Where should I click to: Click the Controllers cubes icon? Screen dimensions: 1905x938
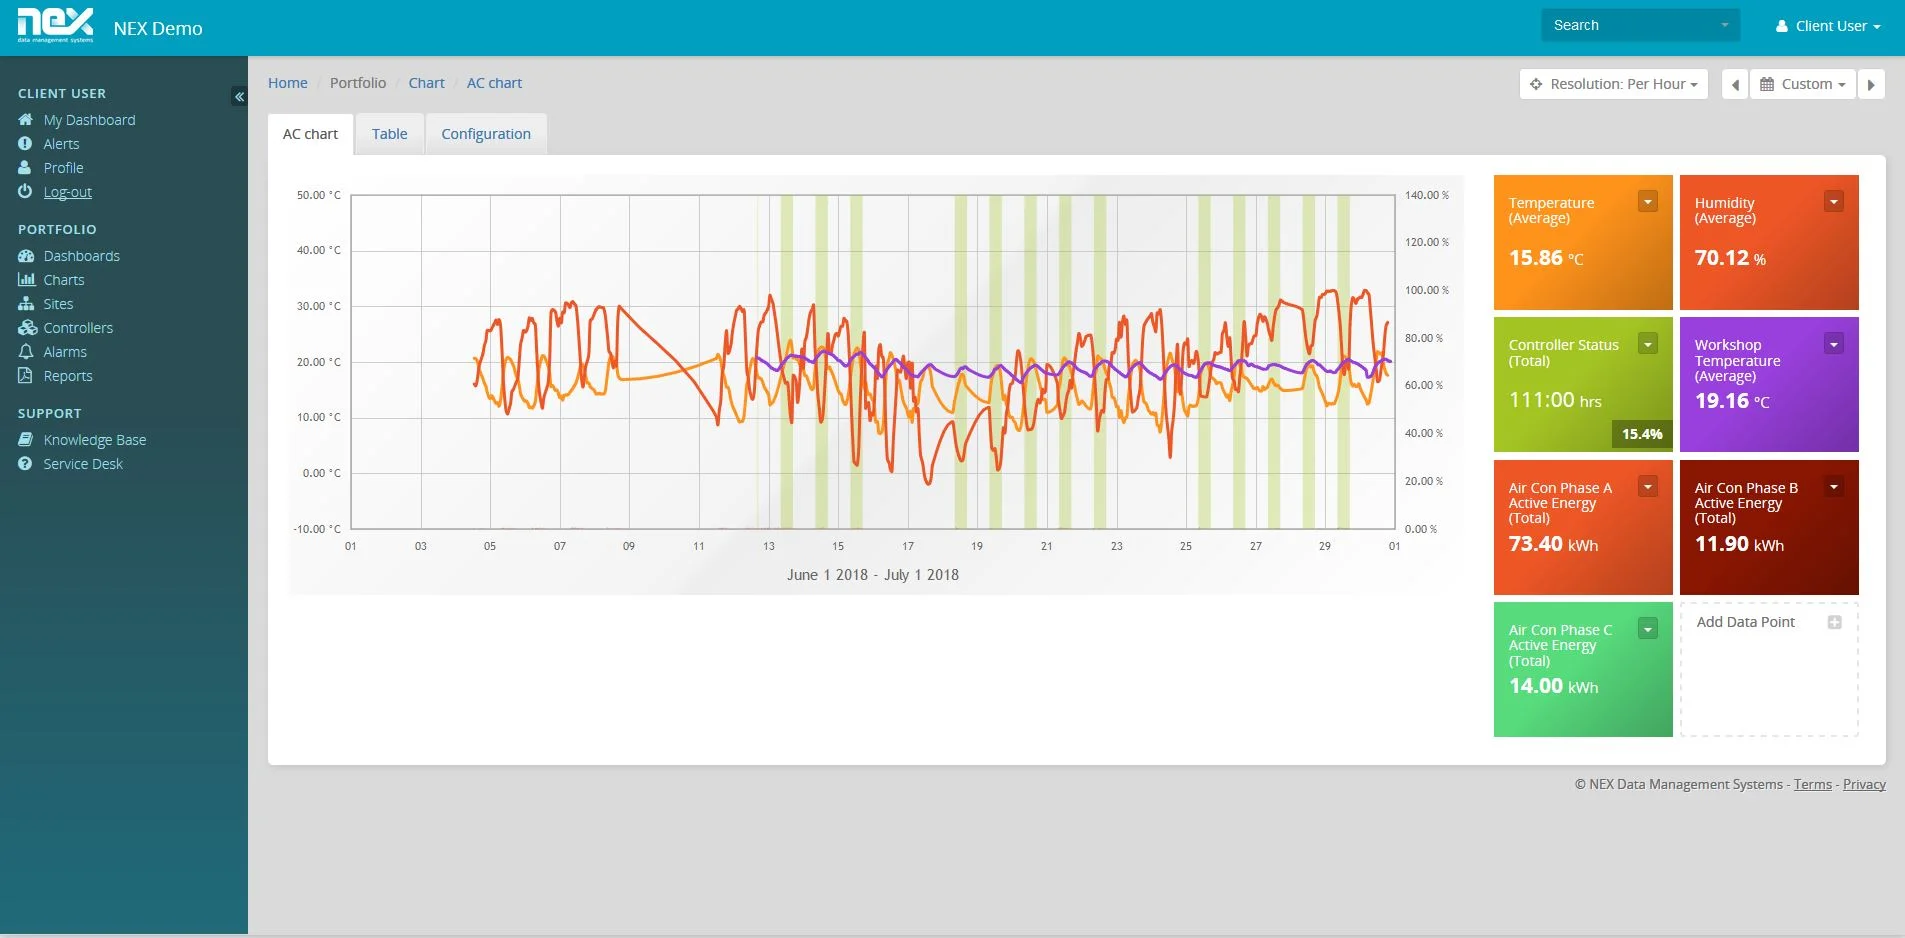(x=27, y=327)
